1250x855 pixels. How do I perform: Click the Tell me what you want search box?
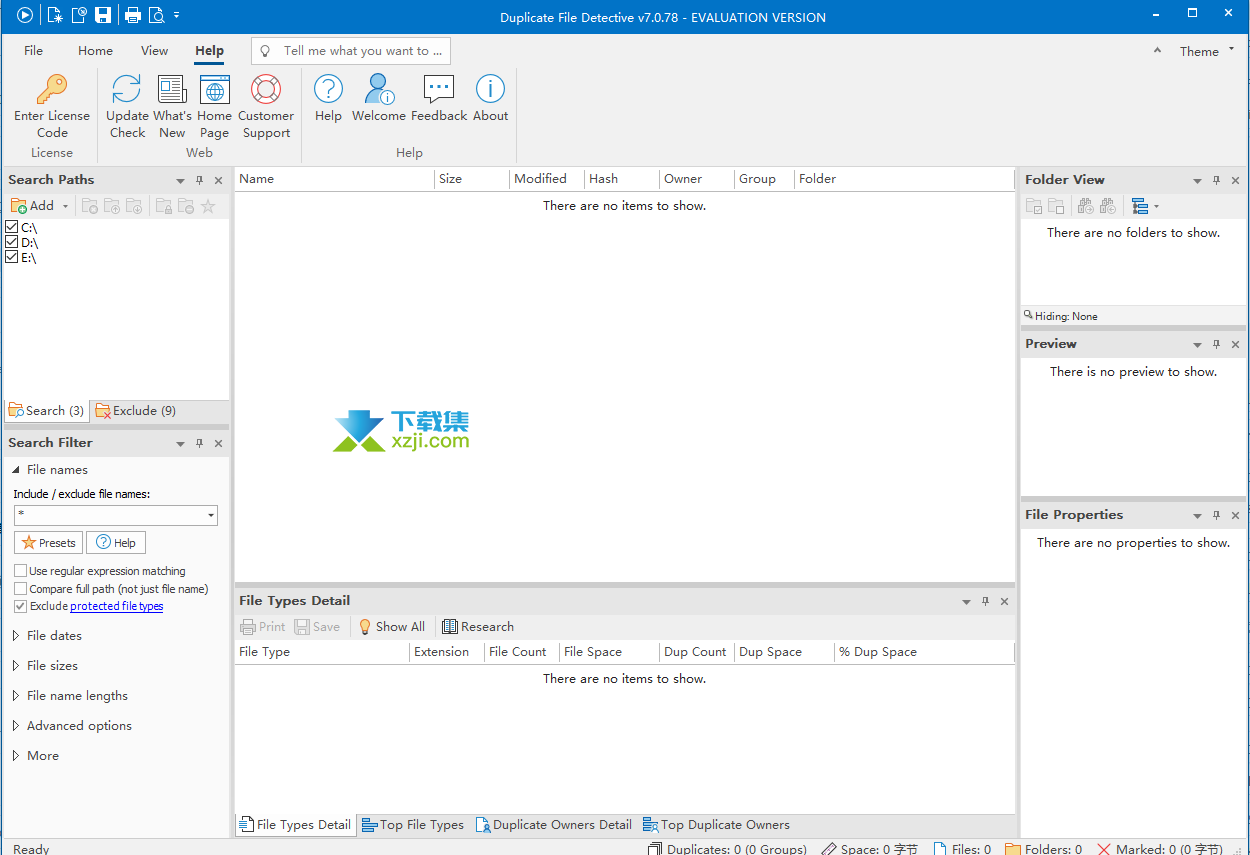351,51
